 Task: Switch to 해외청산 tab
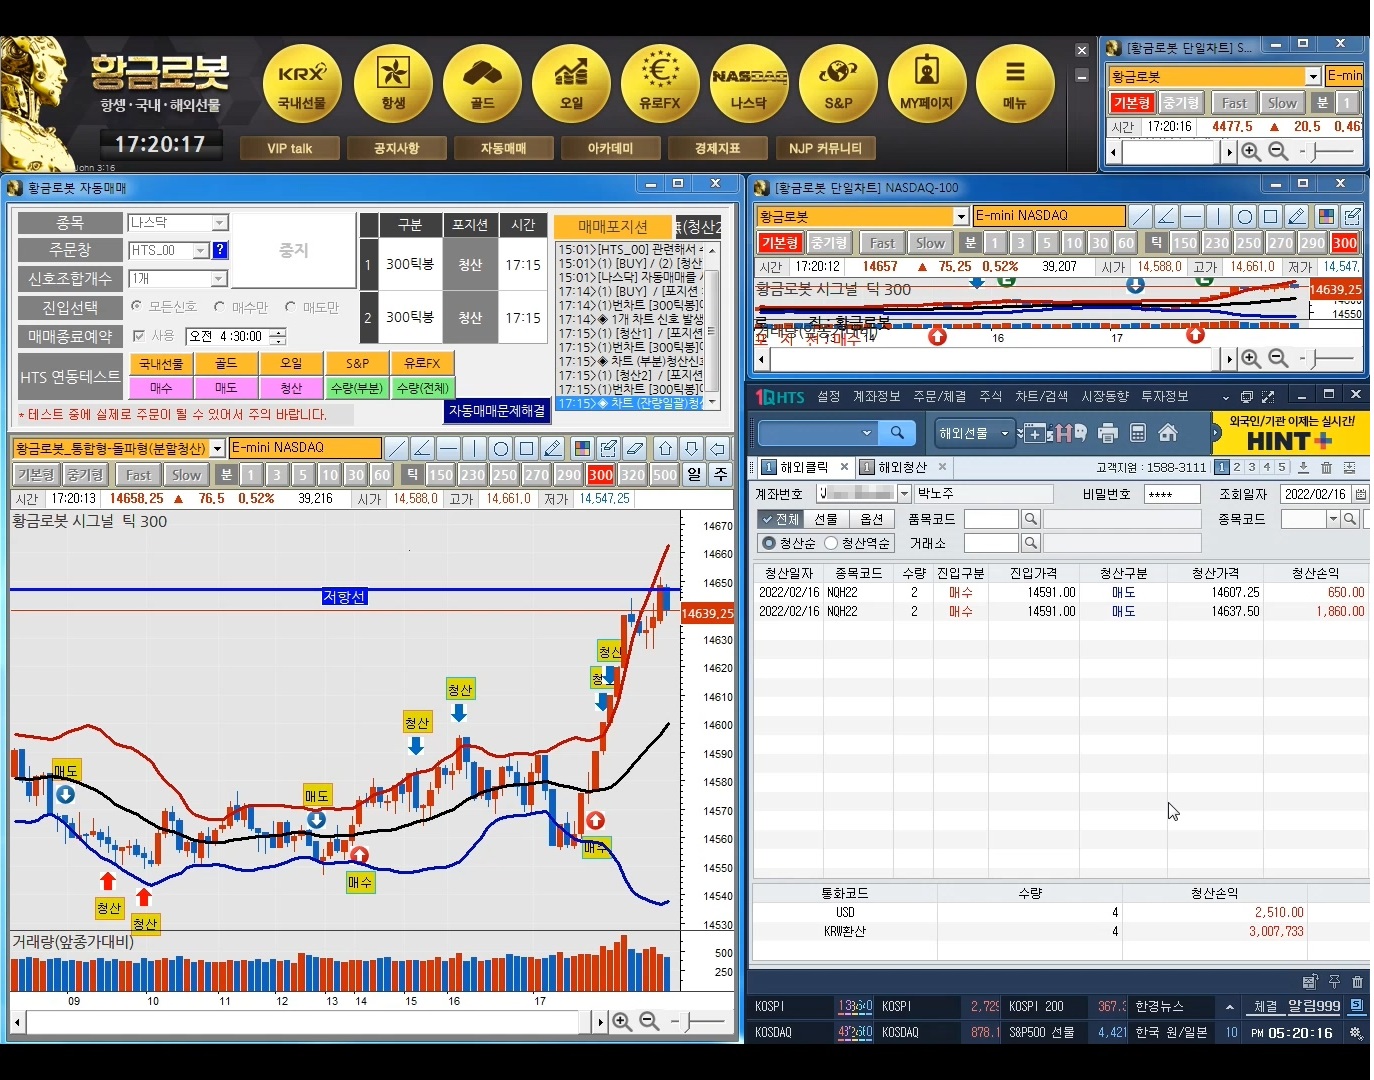pos(902,467)
